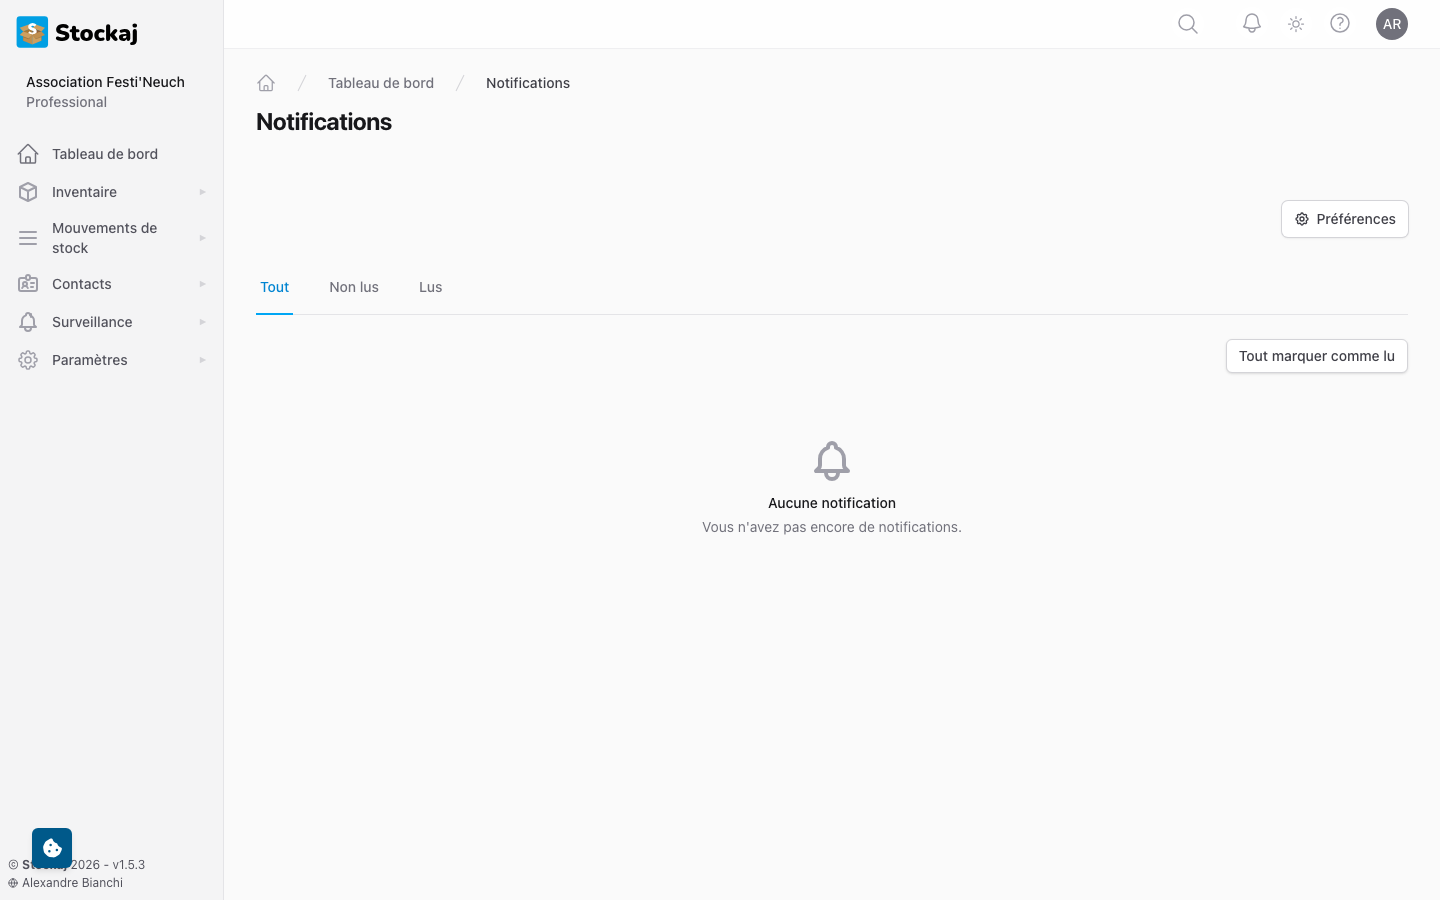The width and height of the screenshot is (1440, 900).
Task: Open the Paramètres menu item
Action: [x=112, y=360]
